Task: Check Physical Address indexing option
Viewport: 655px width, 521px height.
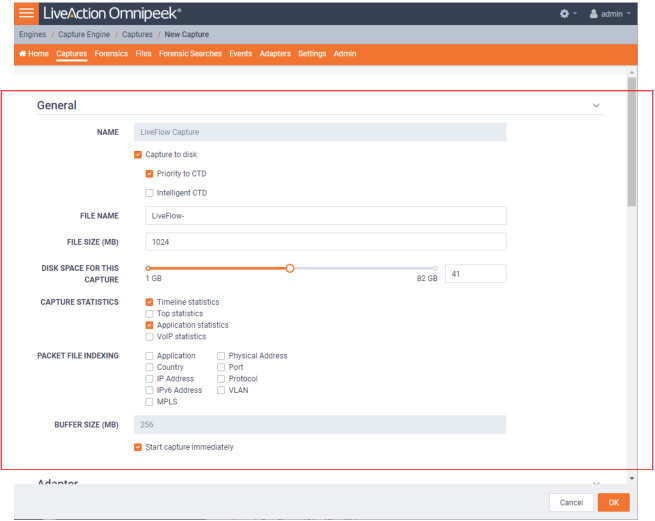Action: (221, 356)
